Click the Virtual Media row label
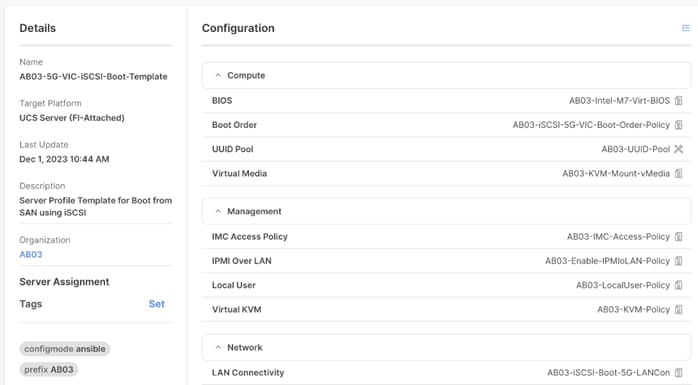Viewport: 698px width, 385px height. pyautogui.click(x=239, y=174)
